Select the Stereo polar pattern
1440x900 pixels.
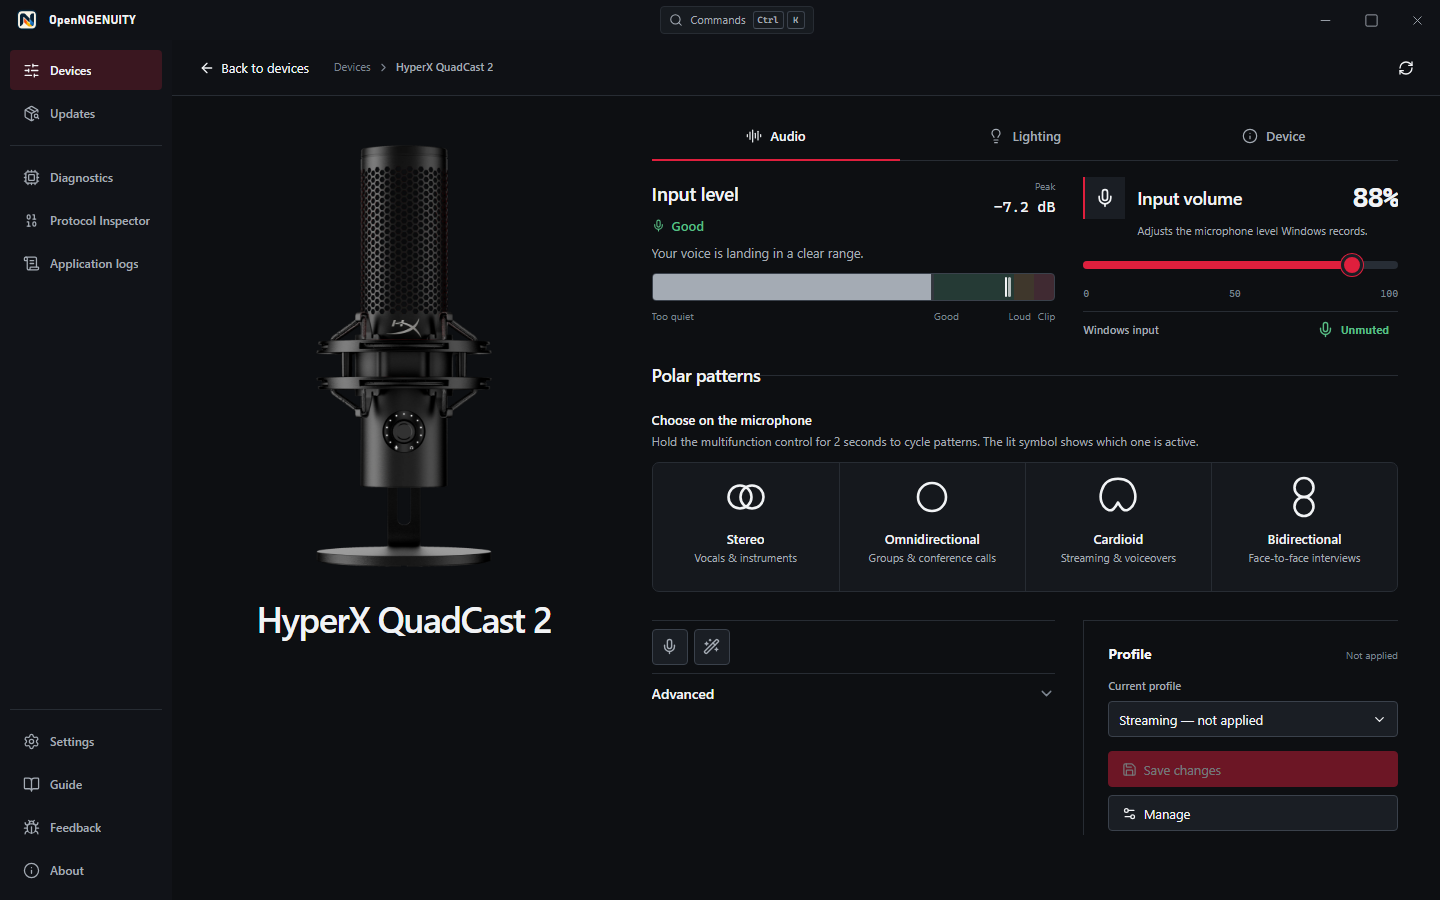[x=746, y=527]
